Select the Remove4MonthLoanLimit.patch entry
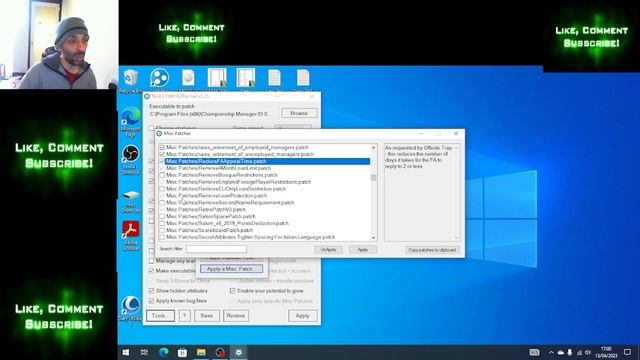The height and width of the screenshot is (360, 640). click(218, 168)
